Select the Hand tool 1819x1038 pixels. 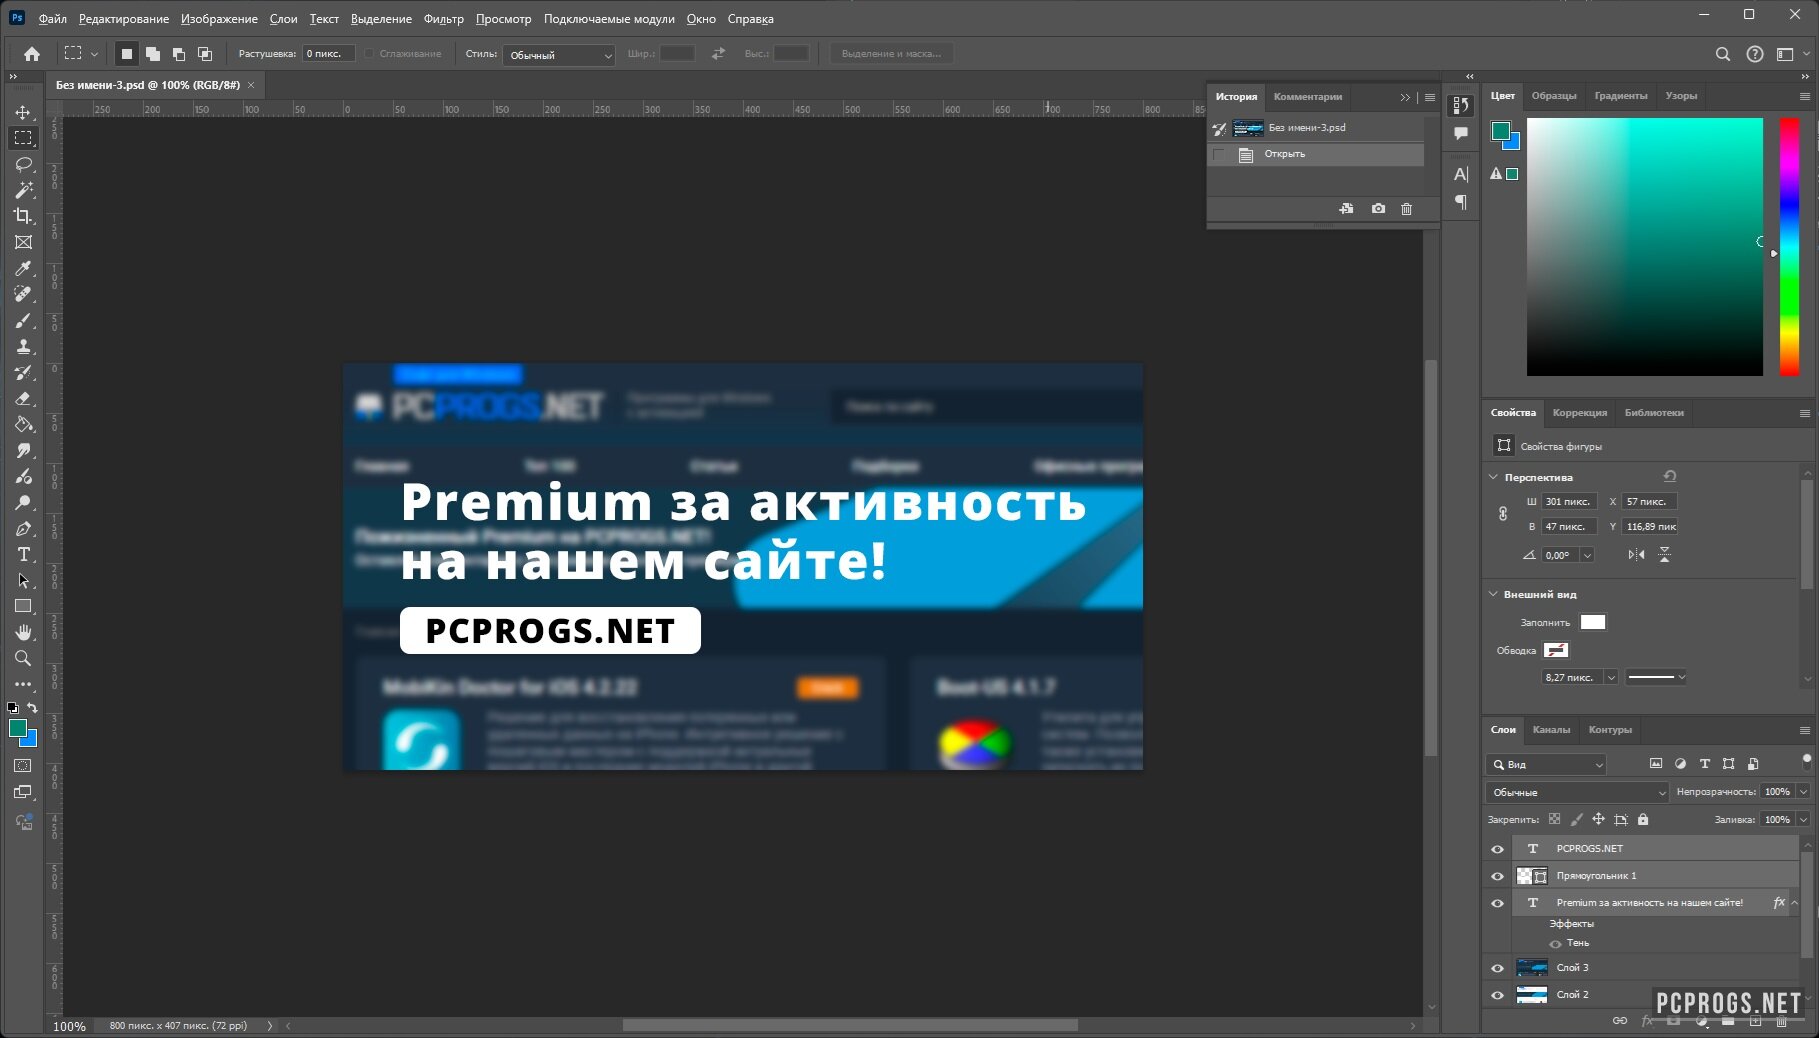coord(23,632)
